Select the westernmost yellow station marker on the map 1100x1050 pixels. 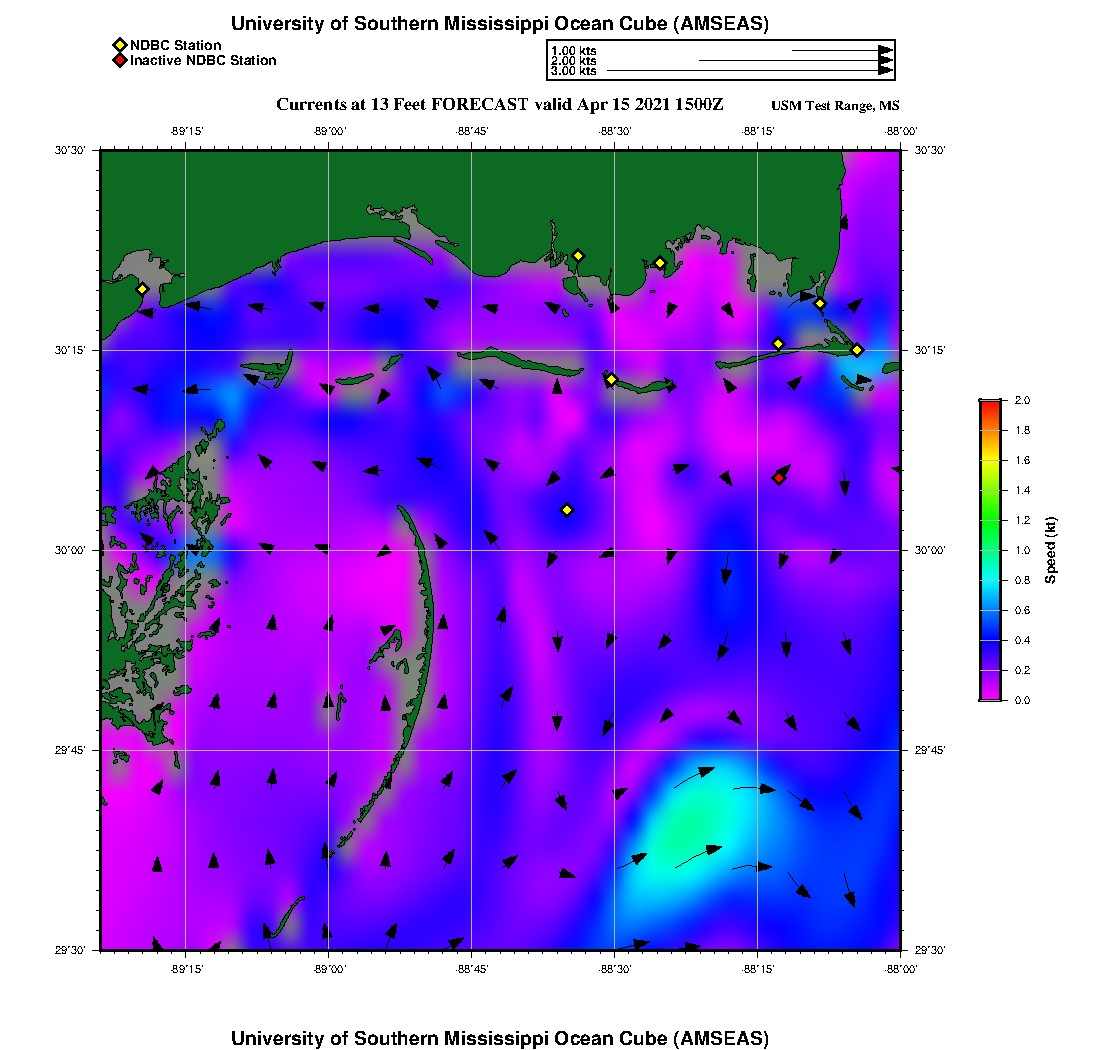pyautogui.click(x=142, y=289)
